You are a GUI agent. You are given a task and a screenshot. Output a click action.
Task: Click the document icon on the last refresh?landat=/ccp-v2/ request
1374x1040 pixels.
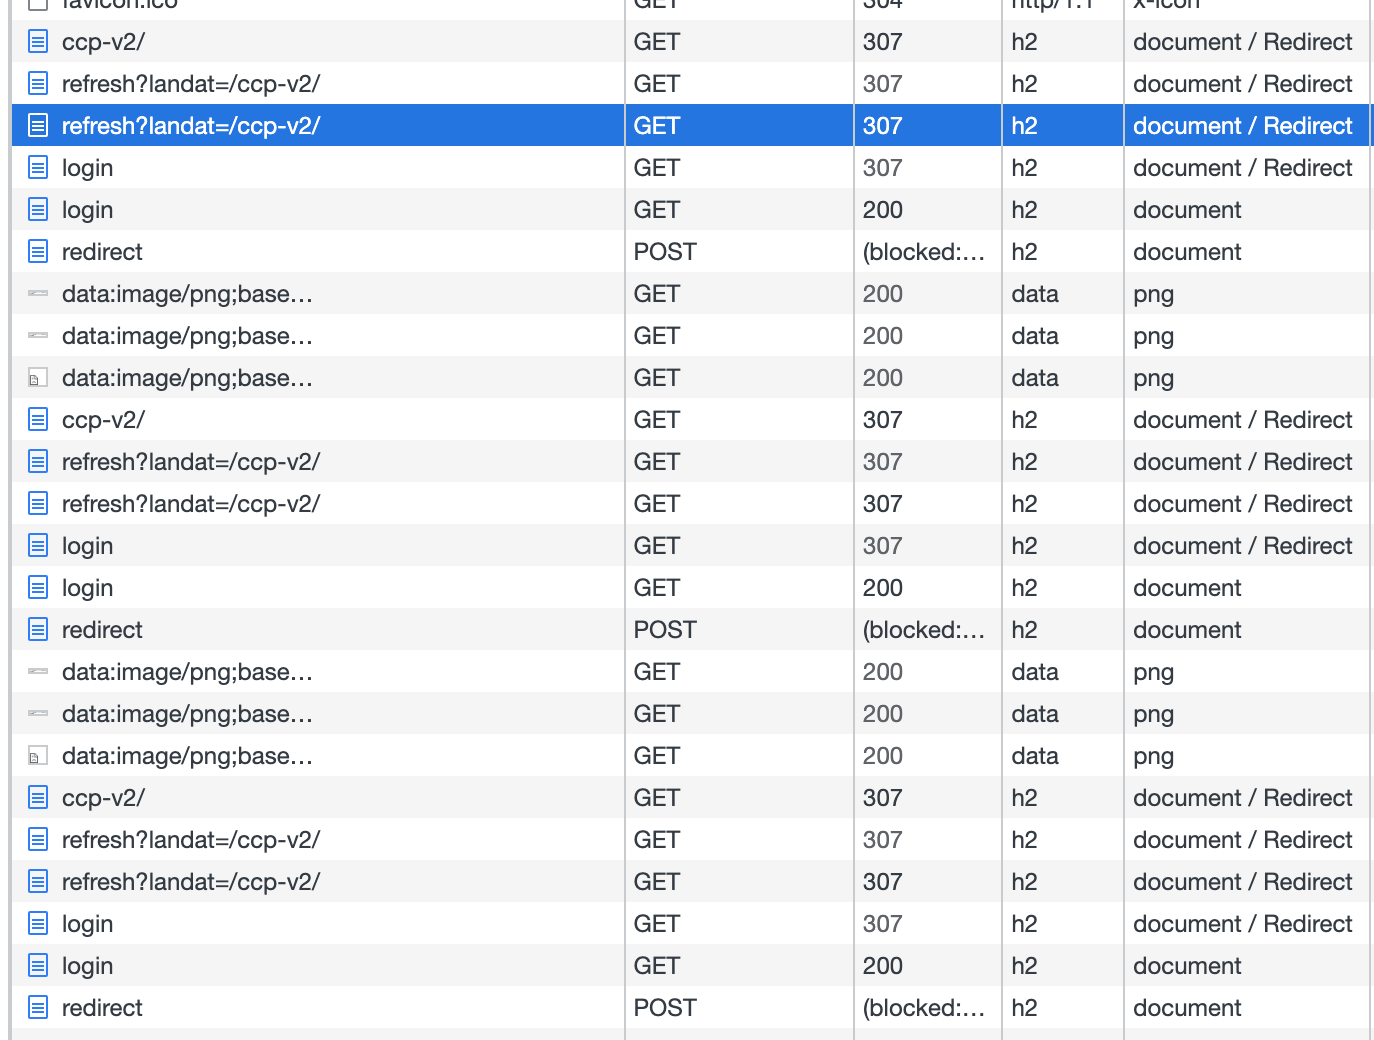[x=38, y=881]
